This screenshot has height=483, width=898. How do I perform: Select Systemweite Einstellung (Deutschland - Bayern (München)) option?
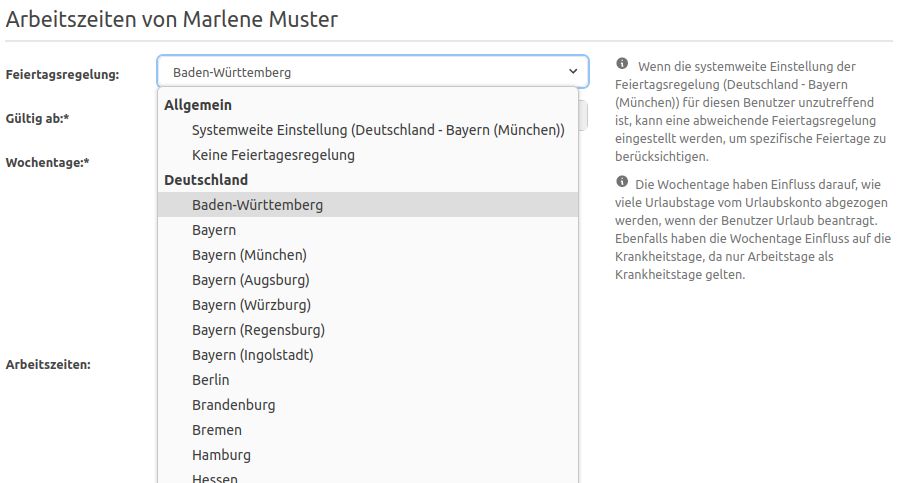pyautogui.click(x=368, y=130)
